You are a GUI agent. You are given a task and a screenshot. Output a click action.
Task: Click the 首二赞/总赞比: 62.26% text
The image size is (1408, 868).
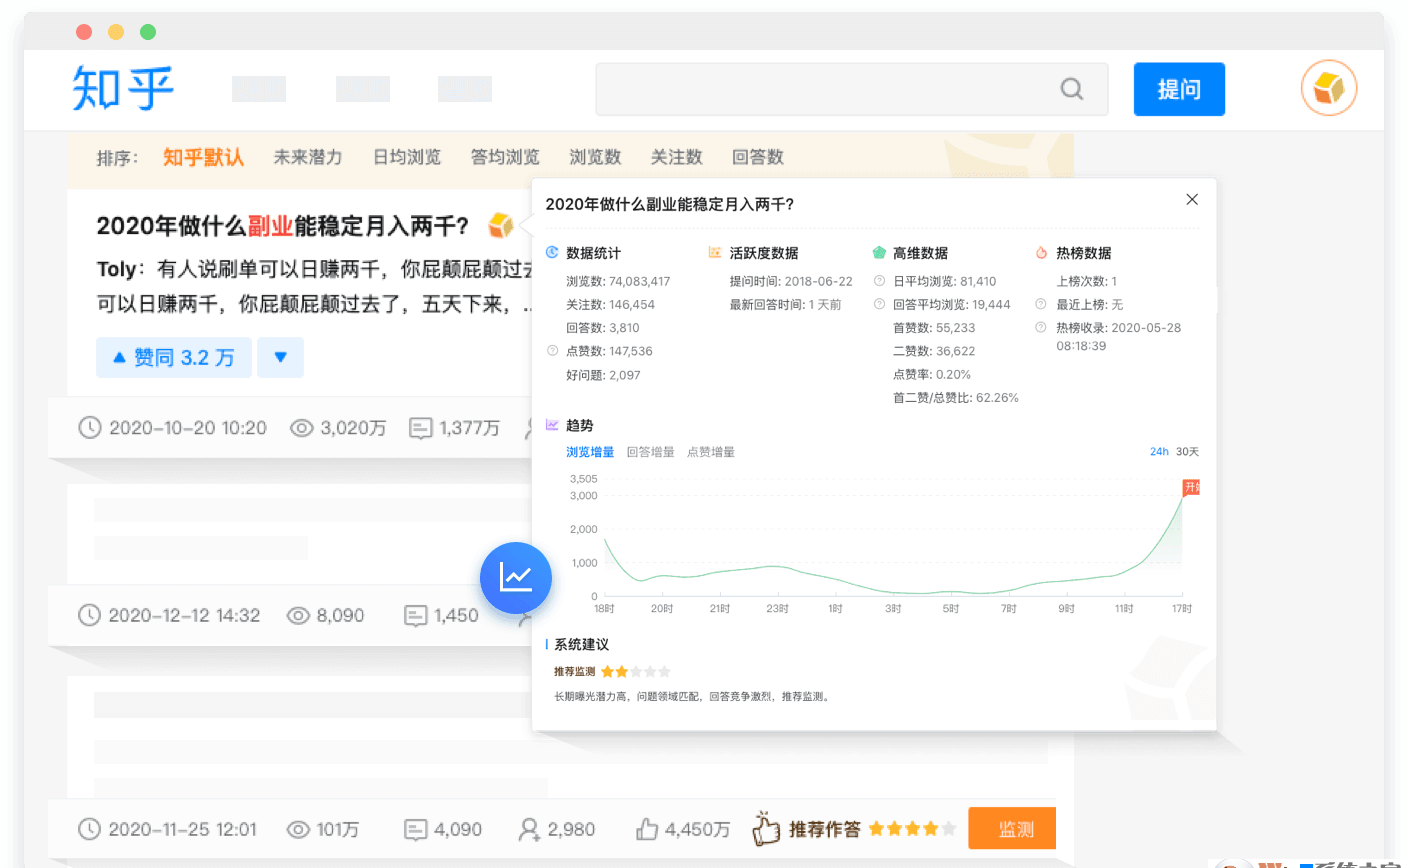[x=956, y=398]
